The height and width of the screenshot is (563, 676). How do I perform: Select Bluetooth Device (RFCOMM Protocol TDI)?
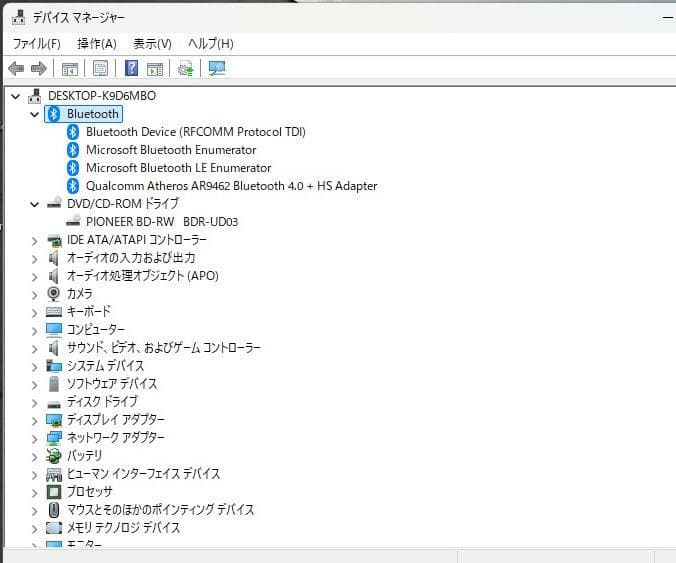(196, 132)
